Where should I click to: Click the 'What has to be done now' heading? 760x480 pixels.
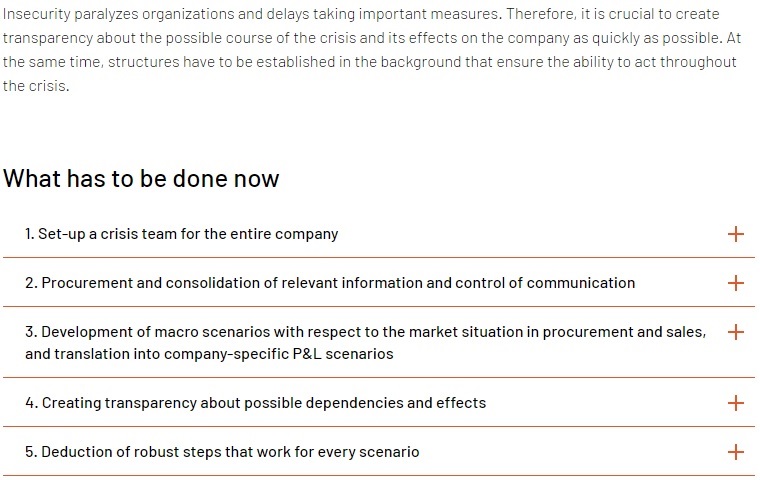point(141,178)
